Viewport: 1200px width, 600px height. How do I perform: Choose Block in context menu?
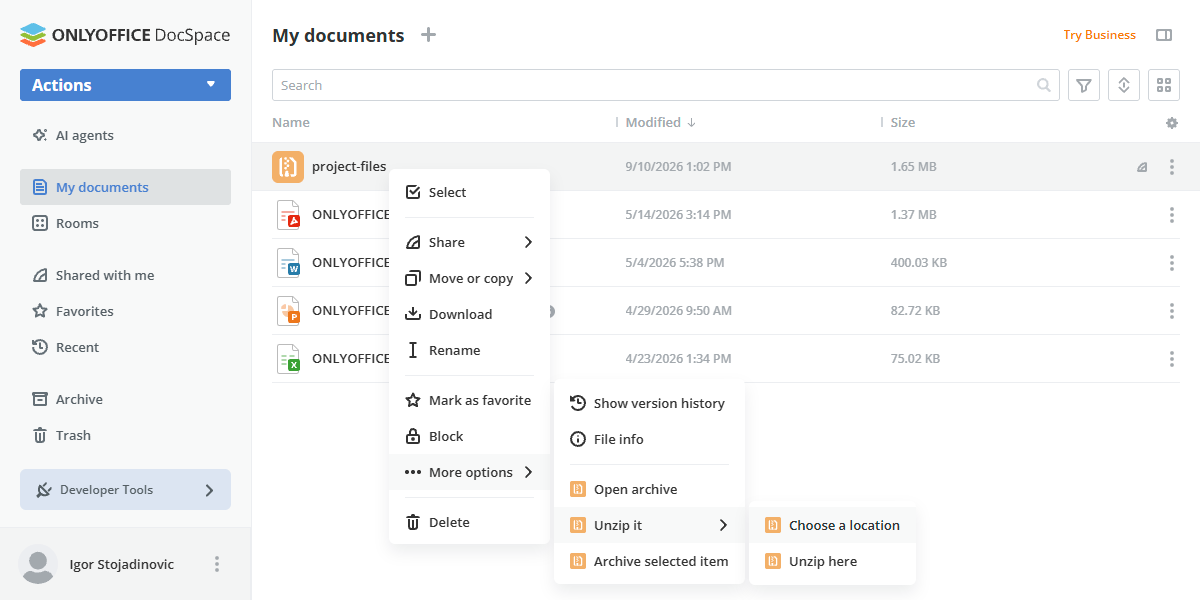469,436
